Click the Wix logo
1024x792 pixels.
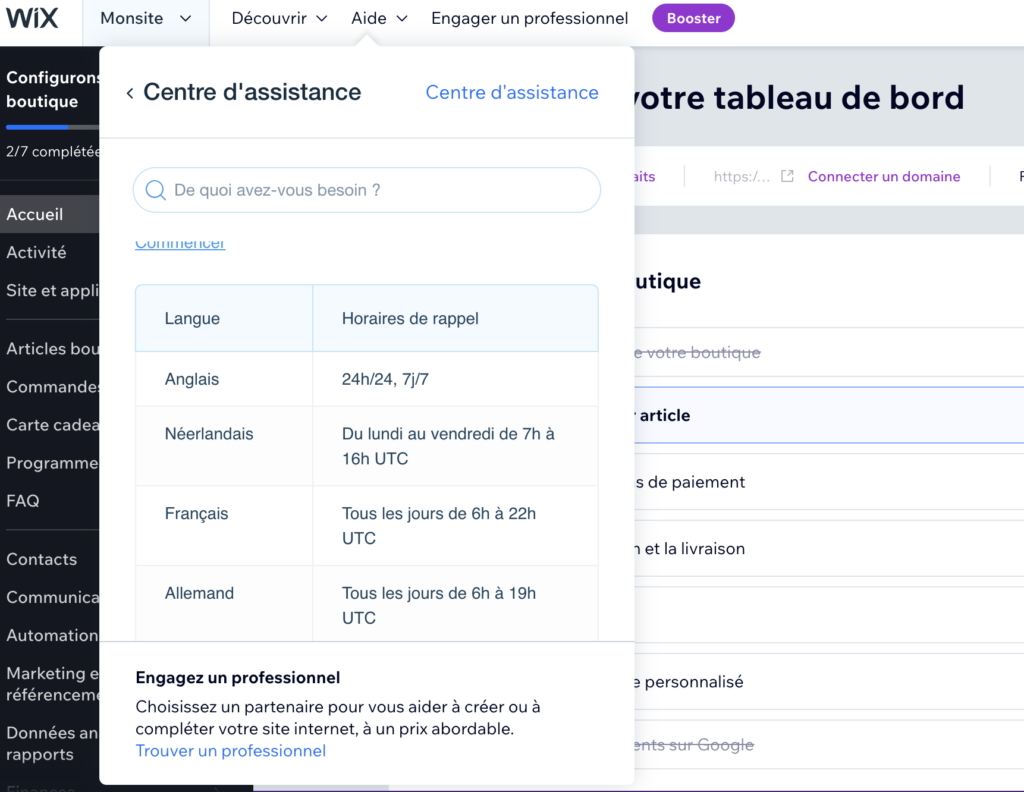pyautogui.click(x=33, y=19)
